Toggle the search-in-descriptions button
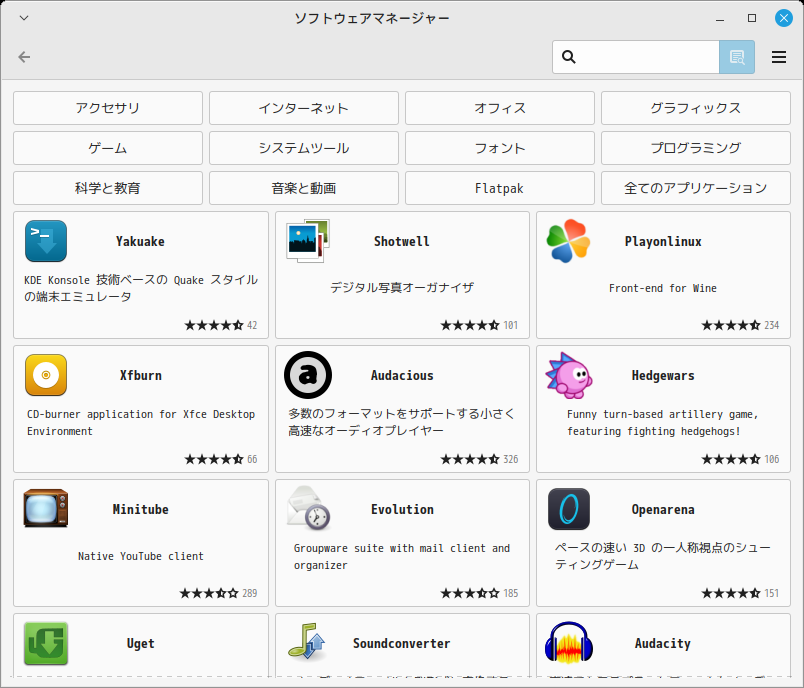This screenshot has width=804, height=688. coord(737,57)
